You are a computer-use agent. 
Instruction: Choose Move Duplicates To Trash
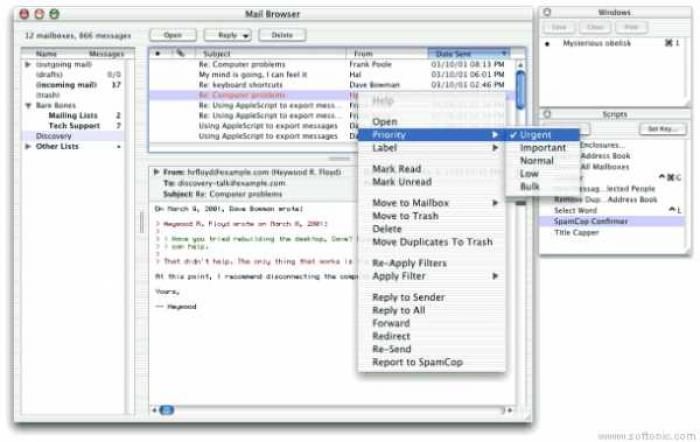432,242
